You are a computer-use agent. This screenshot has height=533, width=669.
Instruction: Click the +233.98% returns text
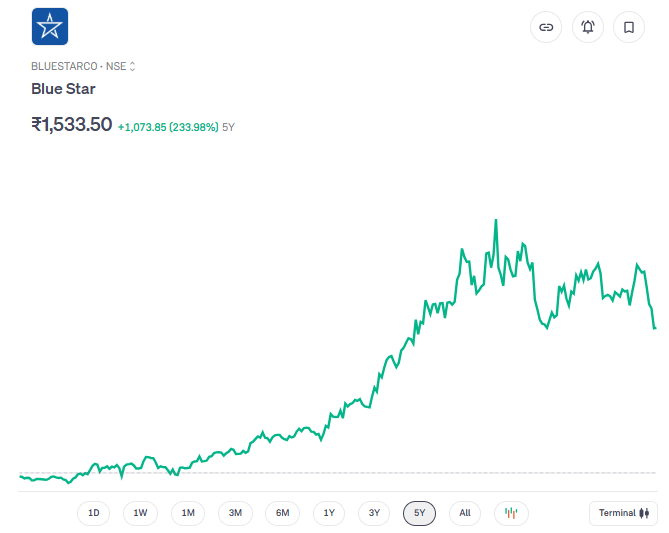click(x=167, y=127)
